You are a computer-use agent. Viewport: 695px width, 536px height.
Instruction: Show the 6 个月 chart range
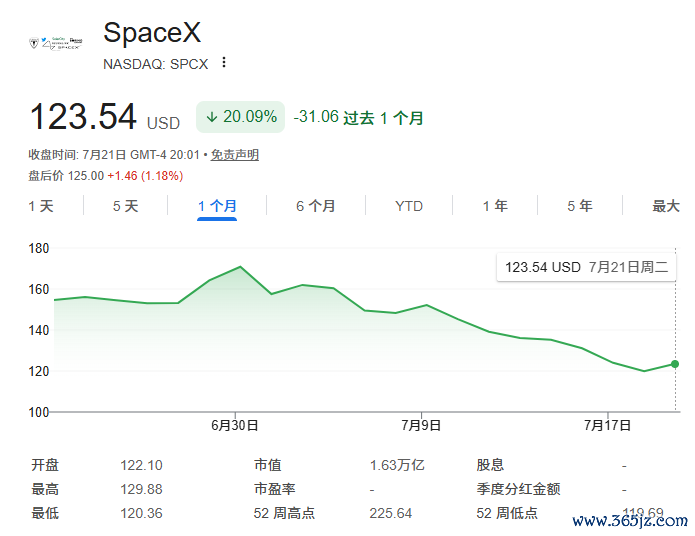316,206
